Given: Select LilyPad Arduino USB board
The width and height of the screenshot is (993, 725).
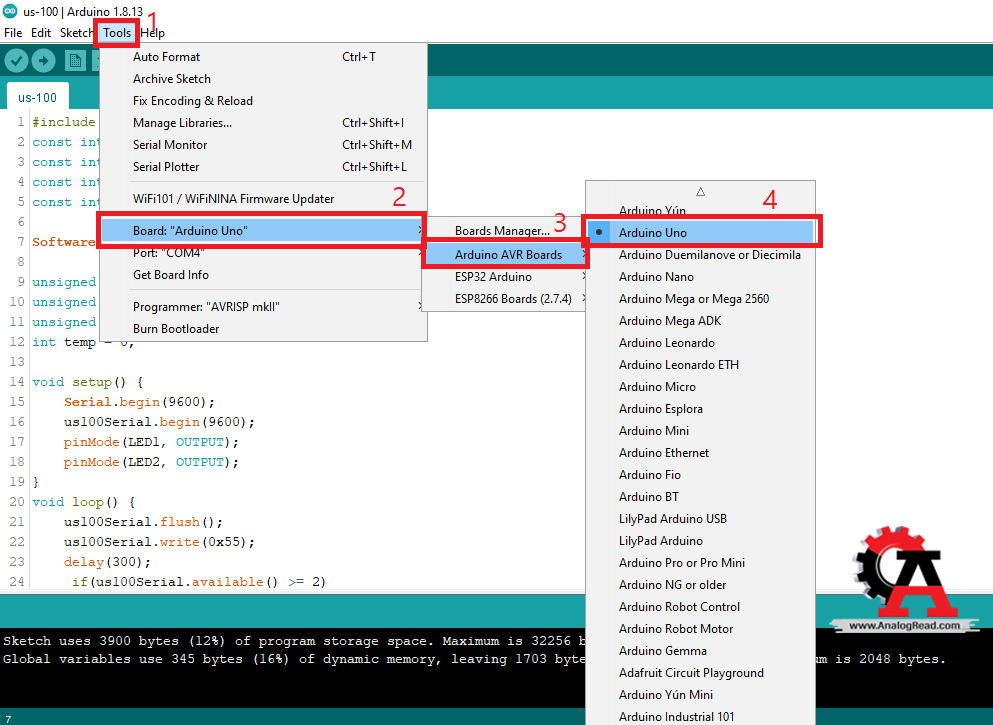Looking at the screenshot, I should point(700,519).
